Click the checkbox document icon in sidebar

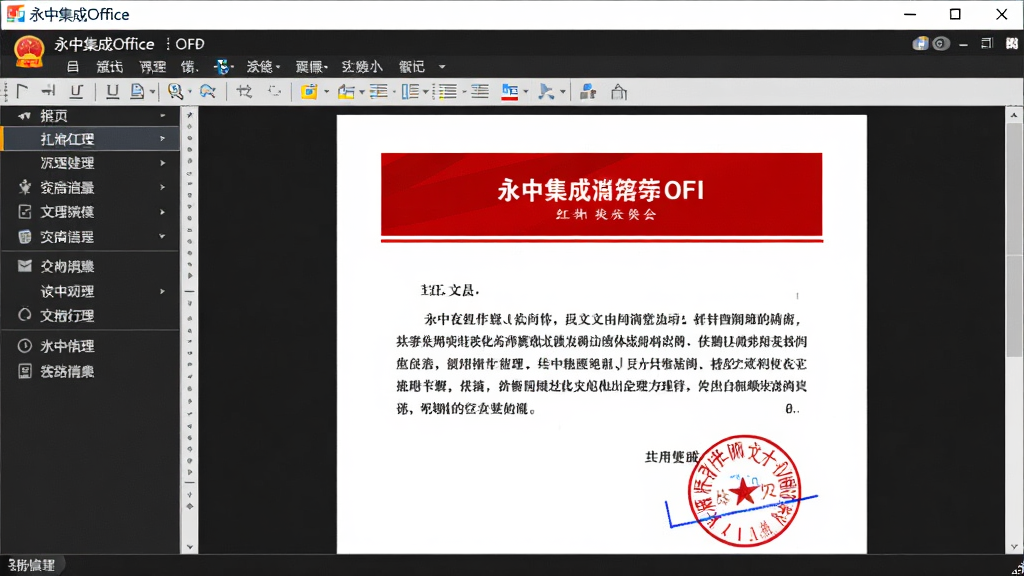pos(25,212)
